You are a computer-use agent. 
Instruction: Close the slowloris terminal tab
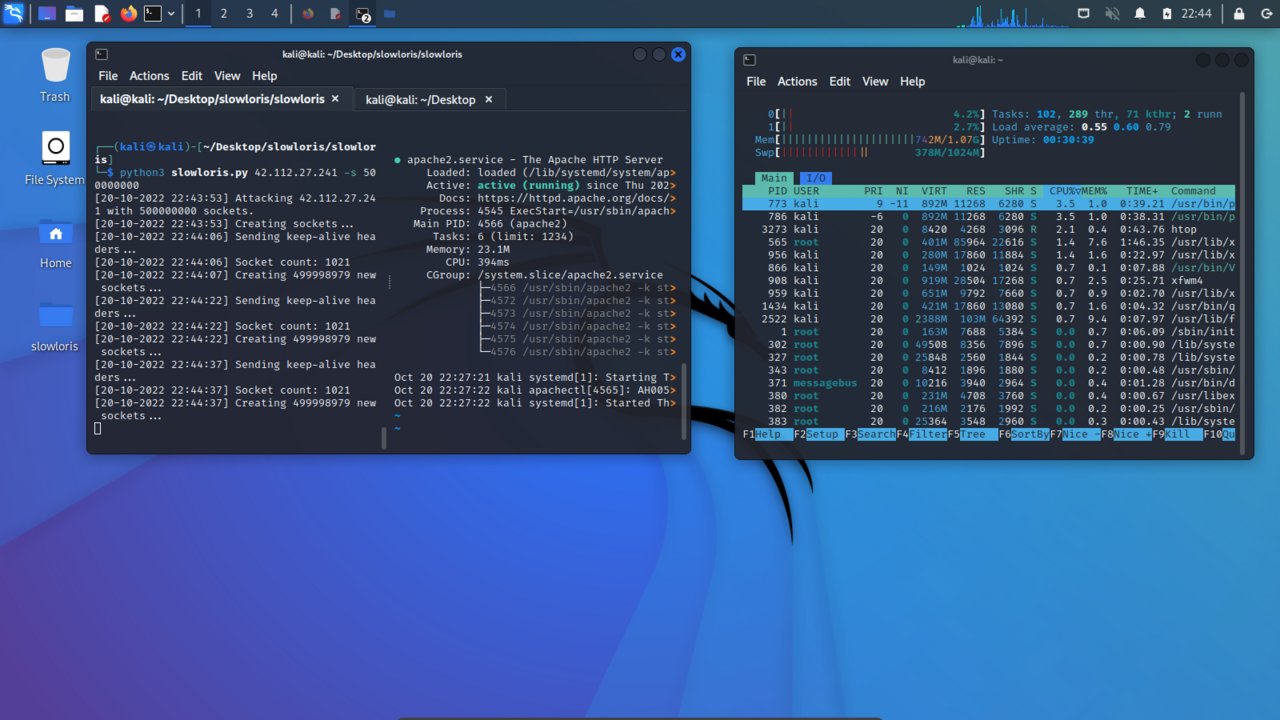tap(335, 99)
